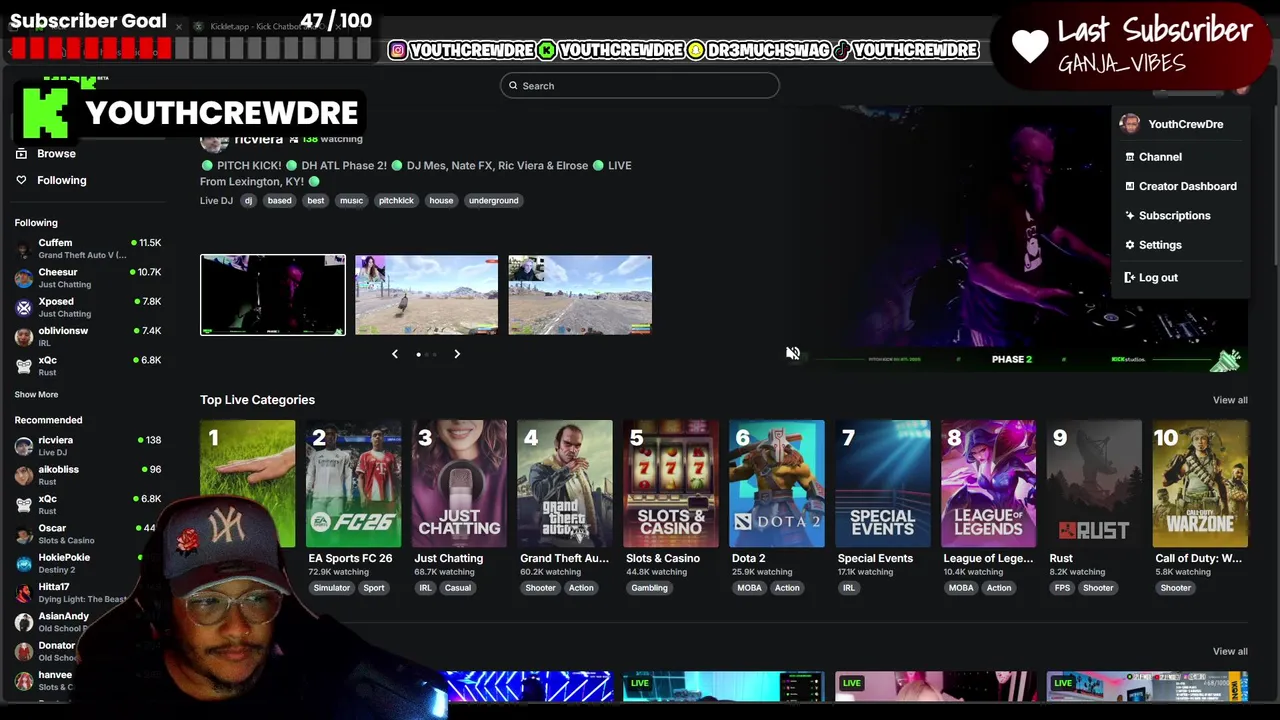Click the Subscriptions sparkle icon
The height and width of the screenshot is (720, 1280).
(1130, 215)
